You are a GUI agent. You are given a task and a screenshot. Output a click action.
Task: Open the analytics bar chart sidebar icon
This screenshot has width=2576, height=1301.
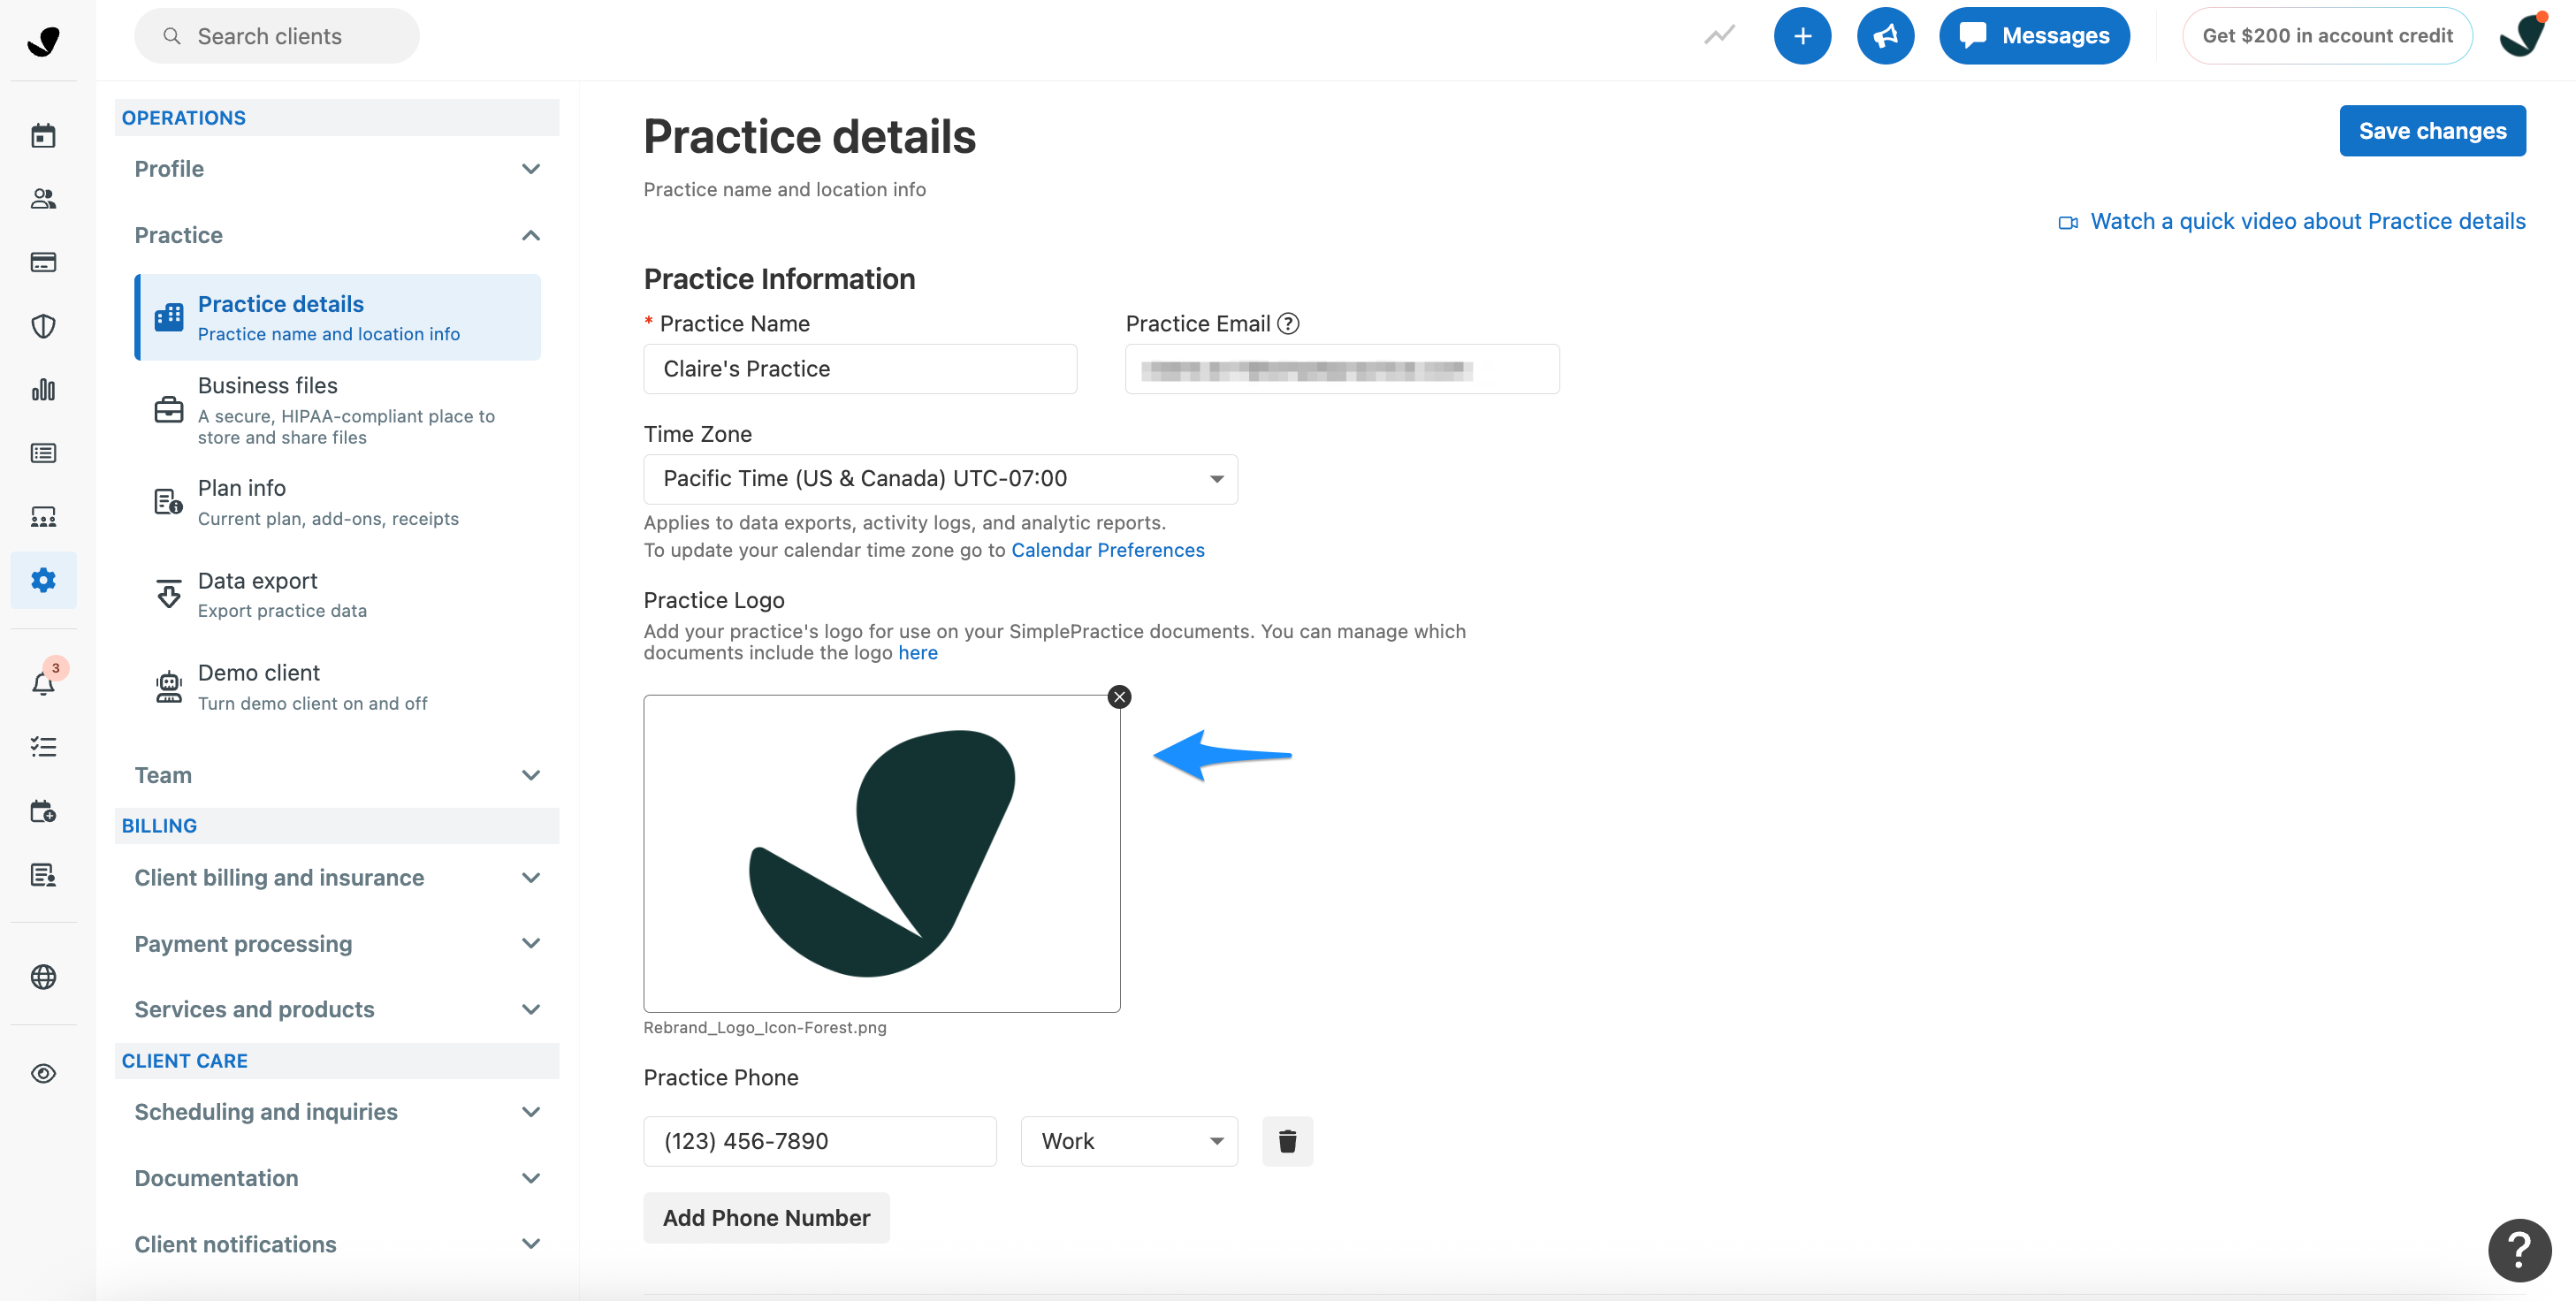[43, 390]
